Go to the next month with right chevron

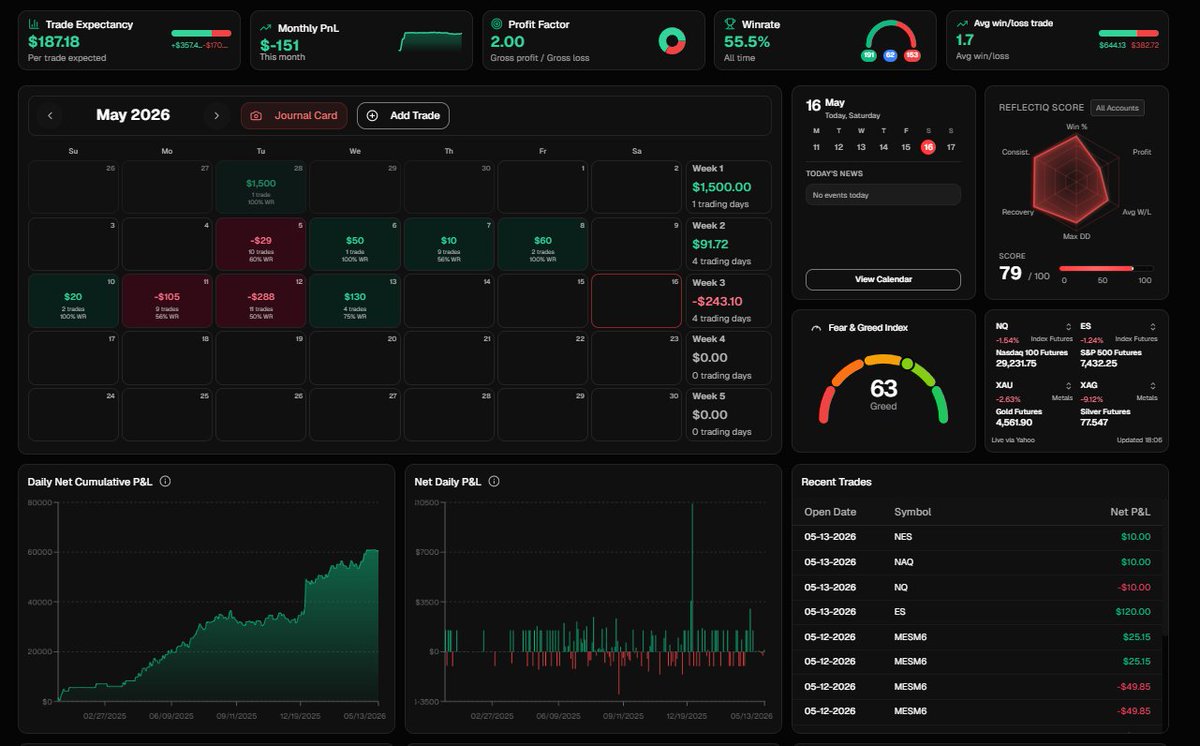click(216, 116)
